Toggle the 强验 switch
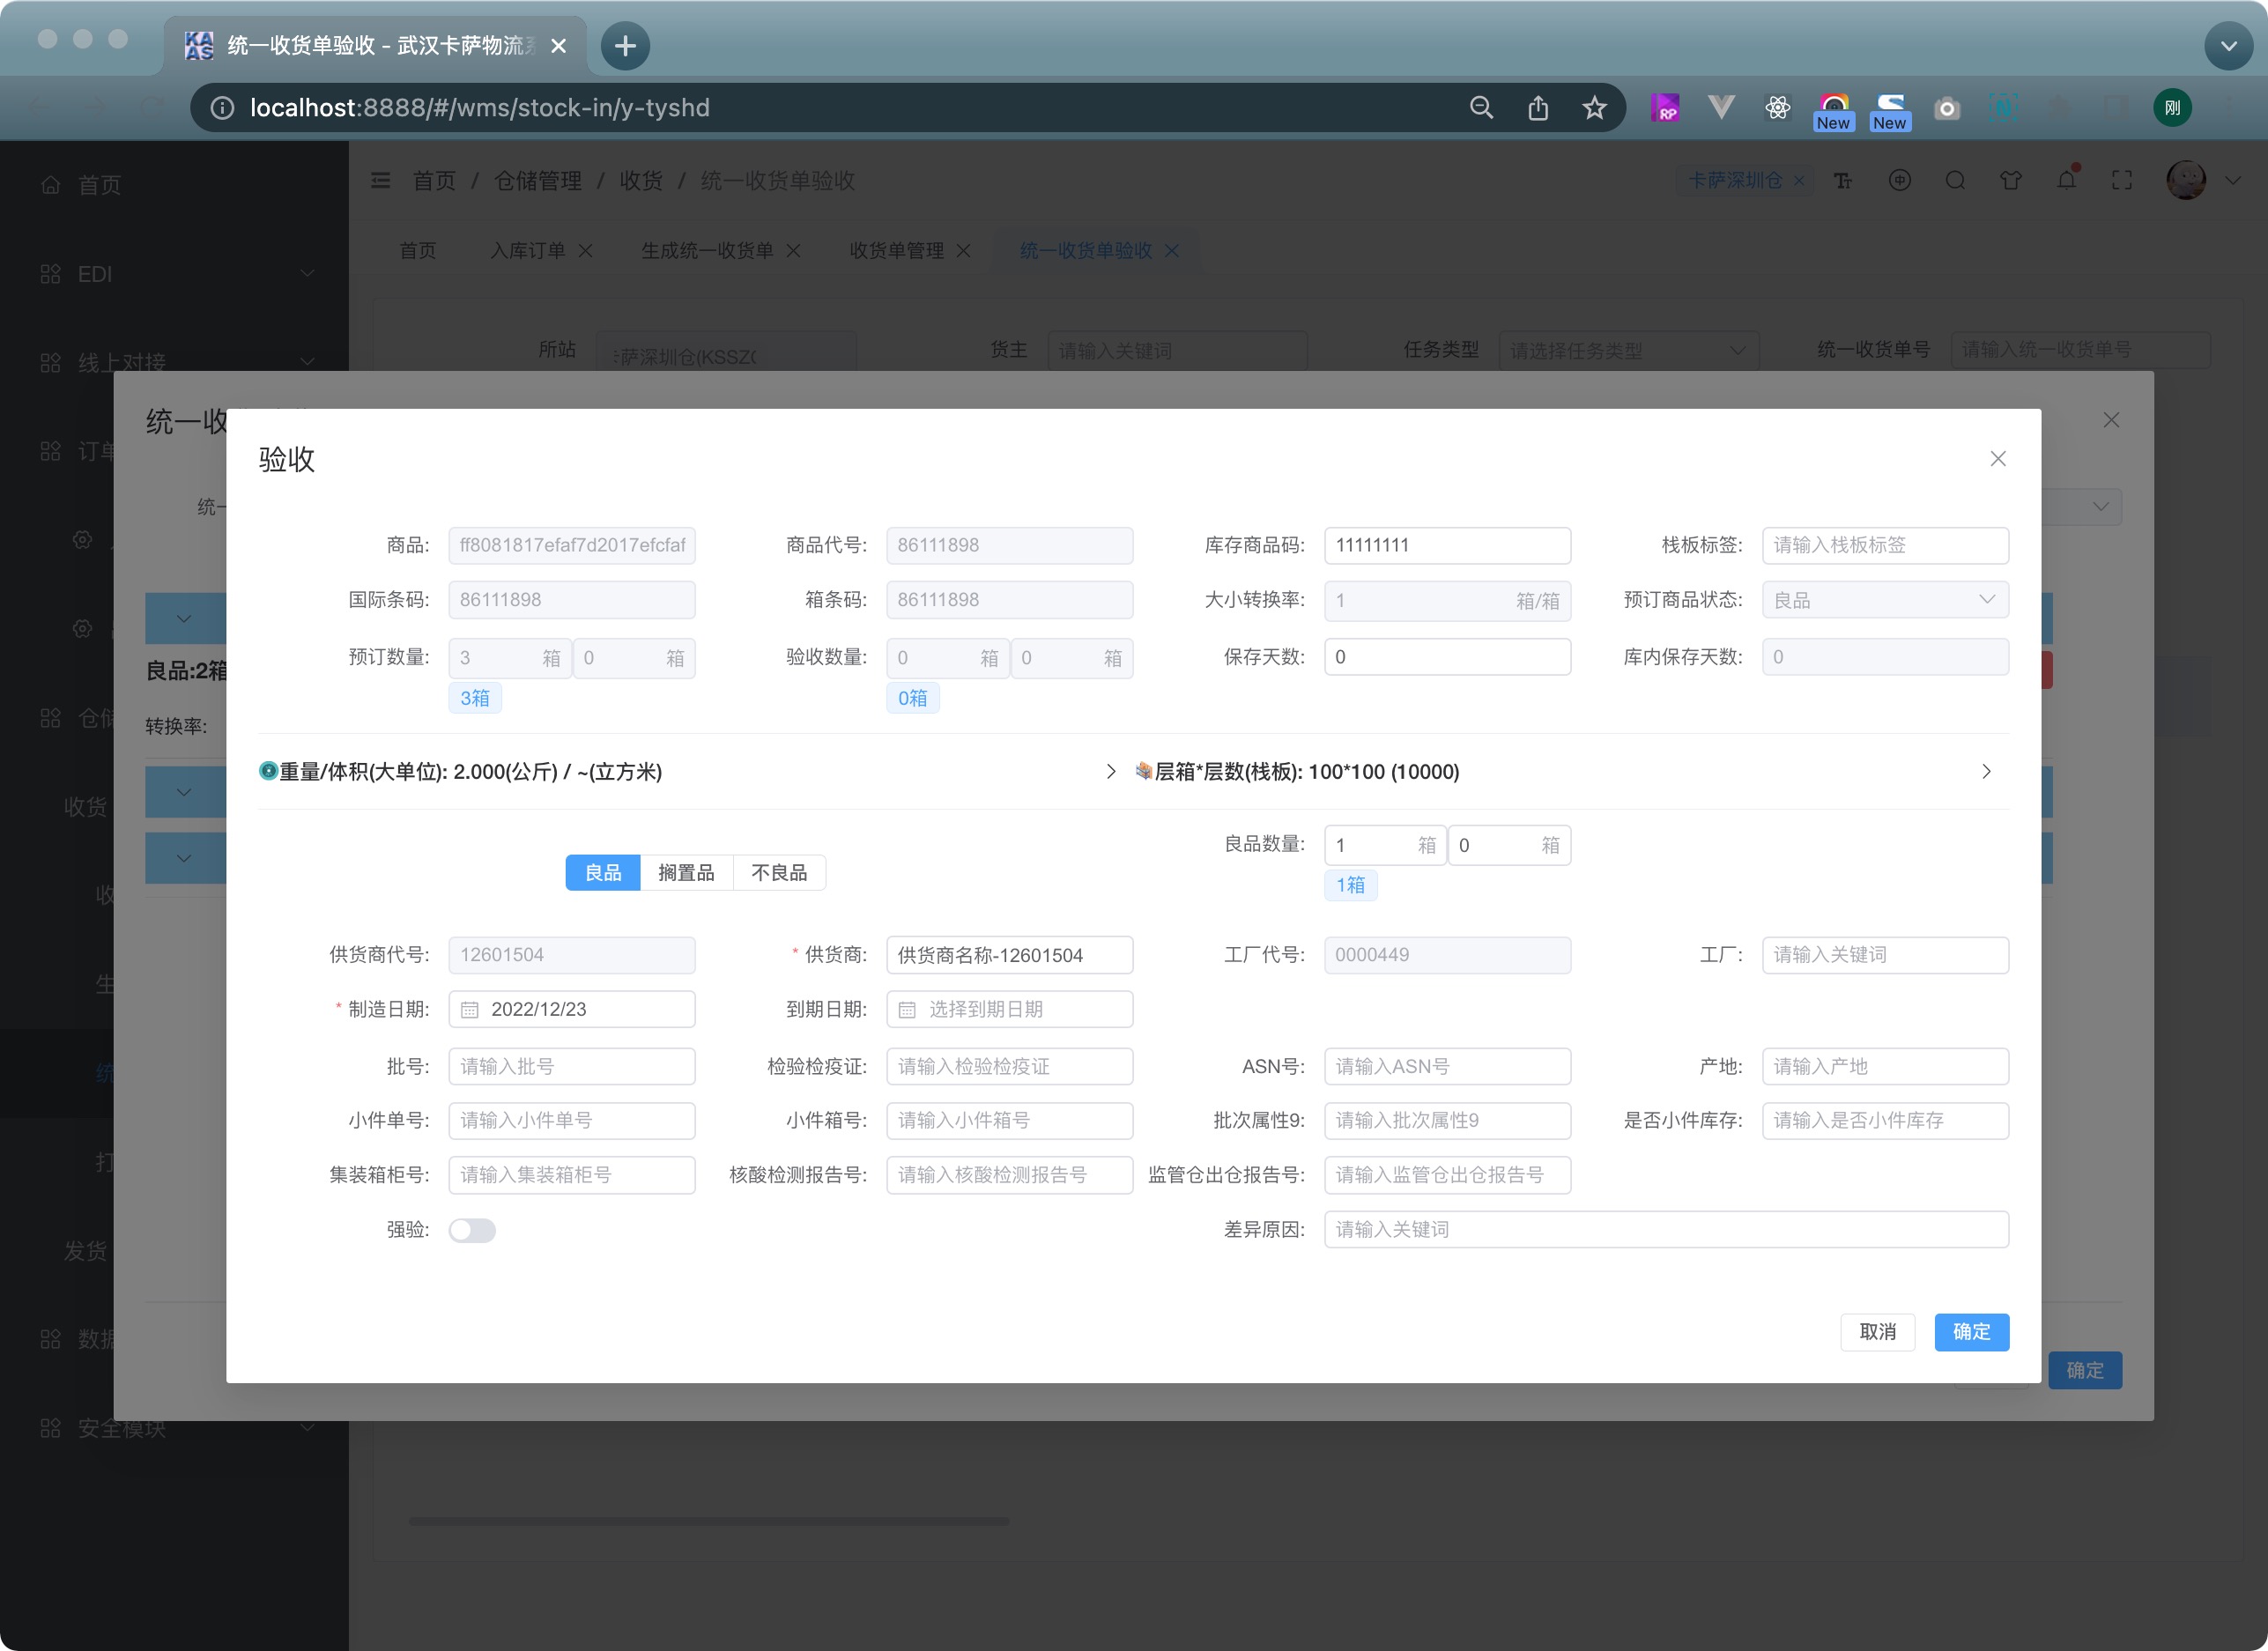This screenshot has height=1651, width=2268. tap(472, 1230)
